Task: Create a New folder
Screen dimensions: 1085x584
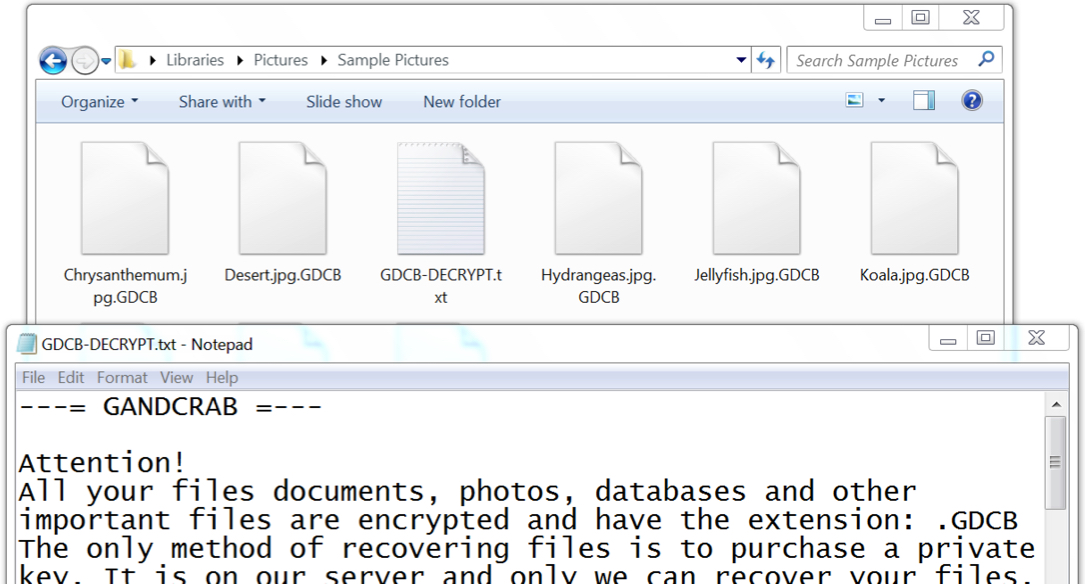Action: coord(462,102)
